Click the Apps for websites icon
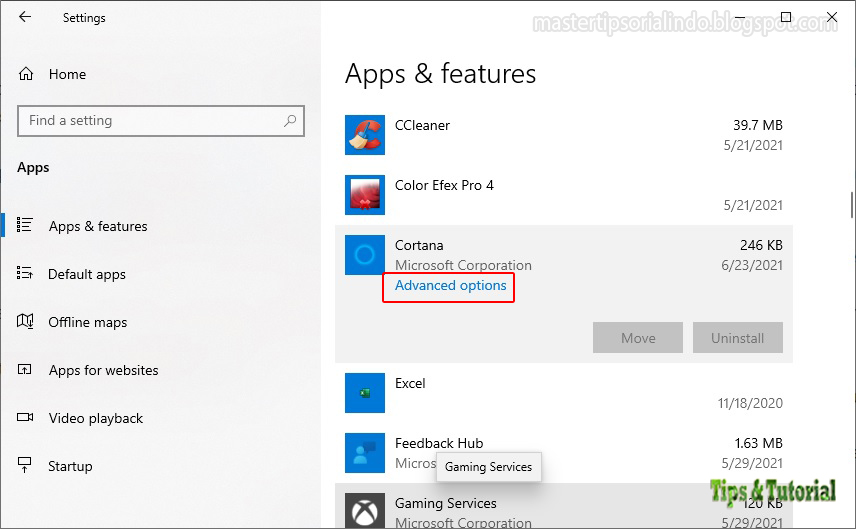This screenshot has height=529, width=856. pyautogui.click(x=25, y=370)
